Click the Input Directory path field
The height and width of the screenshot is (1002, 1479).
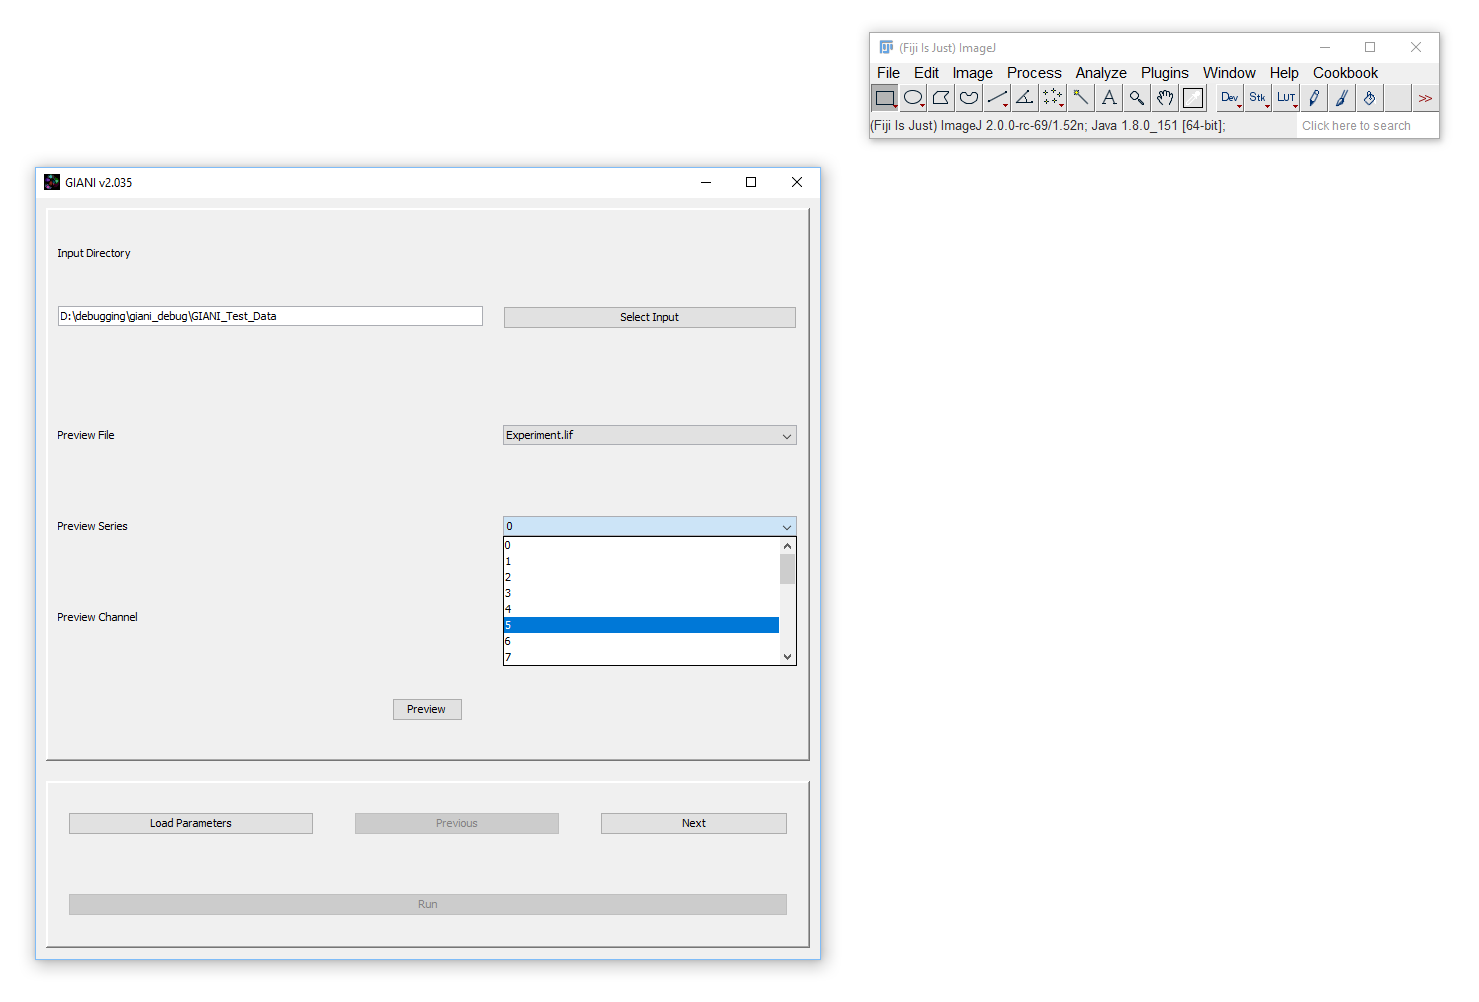270,316
